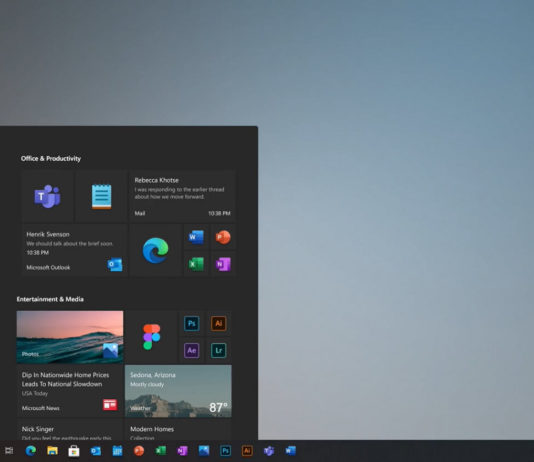Open Photoshop tile in Start menu
This screenshot has width=534, height=462.
[192, 323]
